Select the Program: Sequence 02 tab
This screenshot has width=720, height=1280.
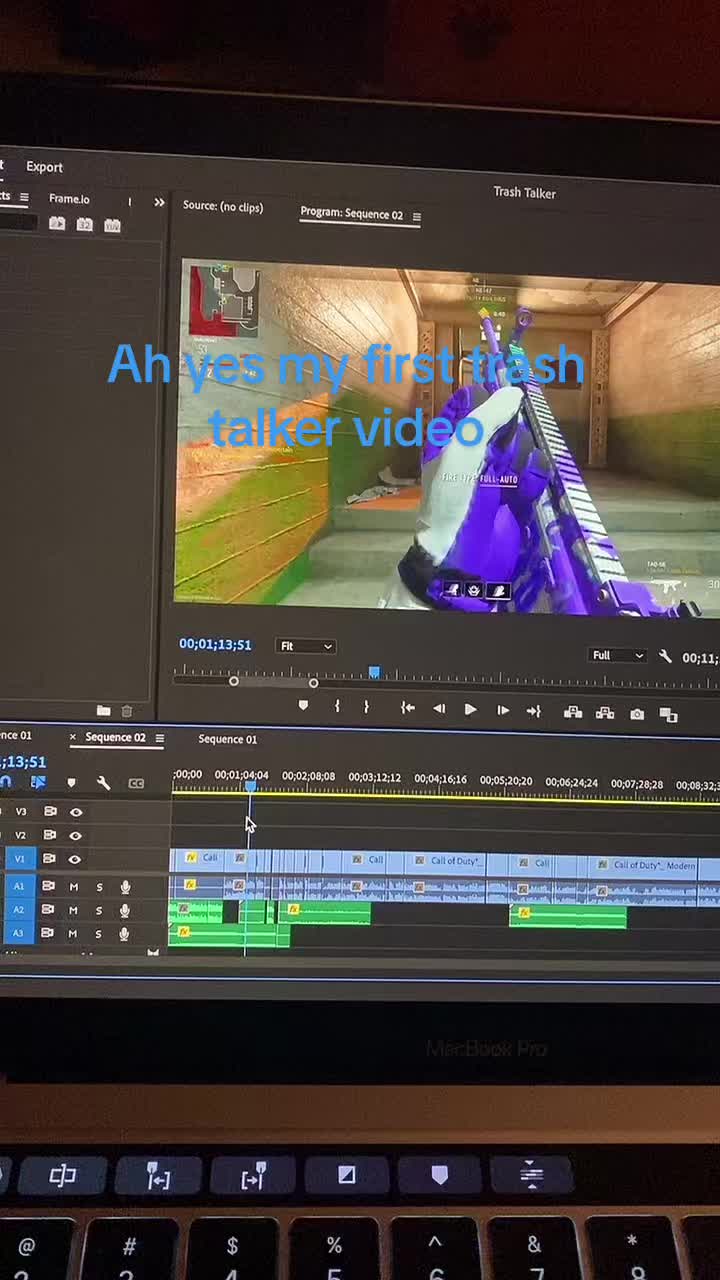point(352,214)
